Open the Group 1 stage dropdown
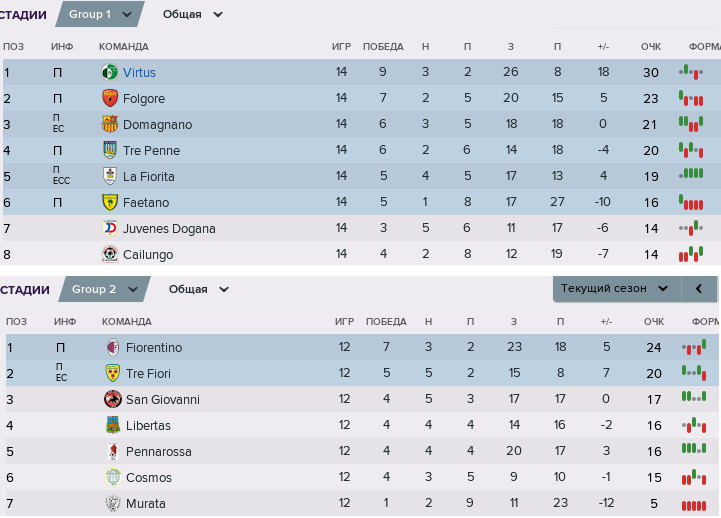721x518 pixels. click(100, 14)
